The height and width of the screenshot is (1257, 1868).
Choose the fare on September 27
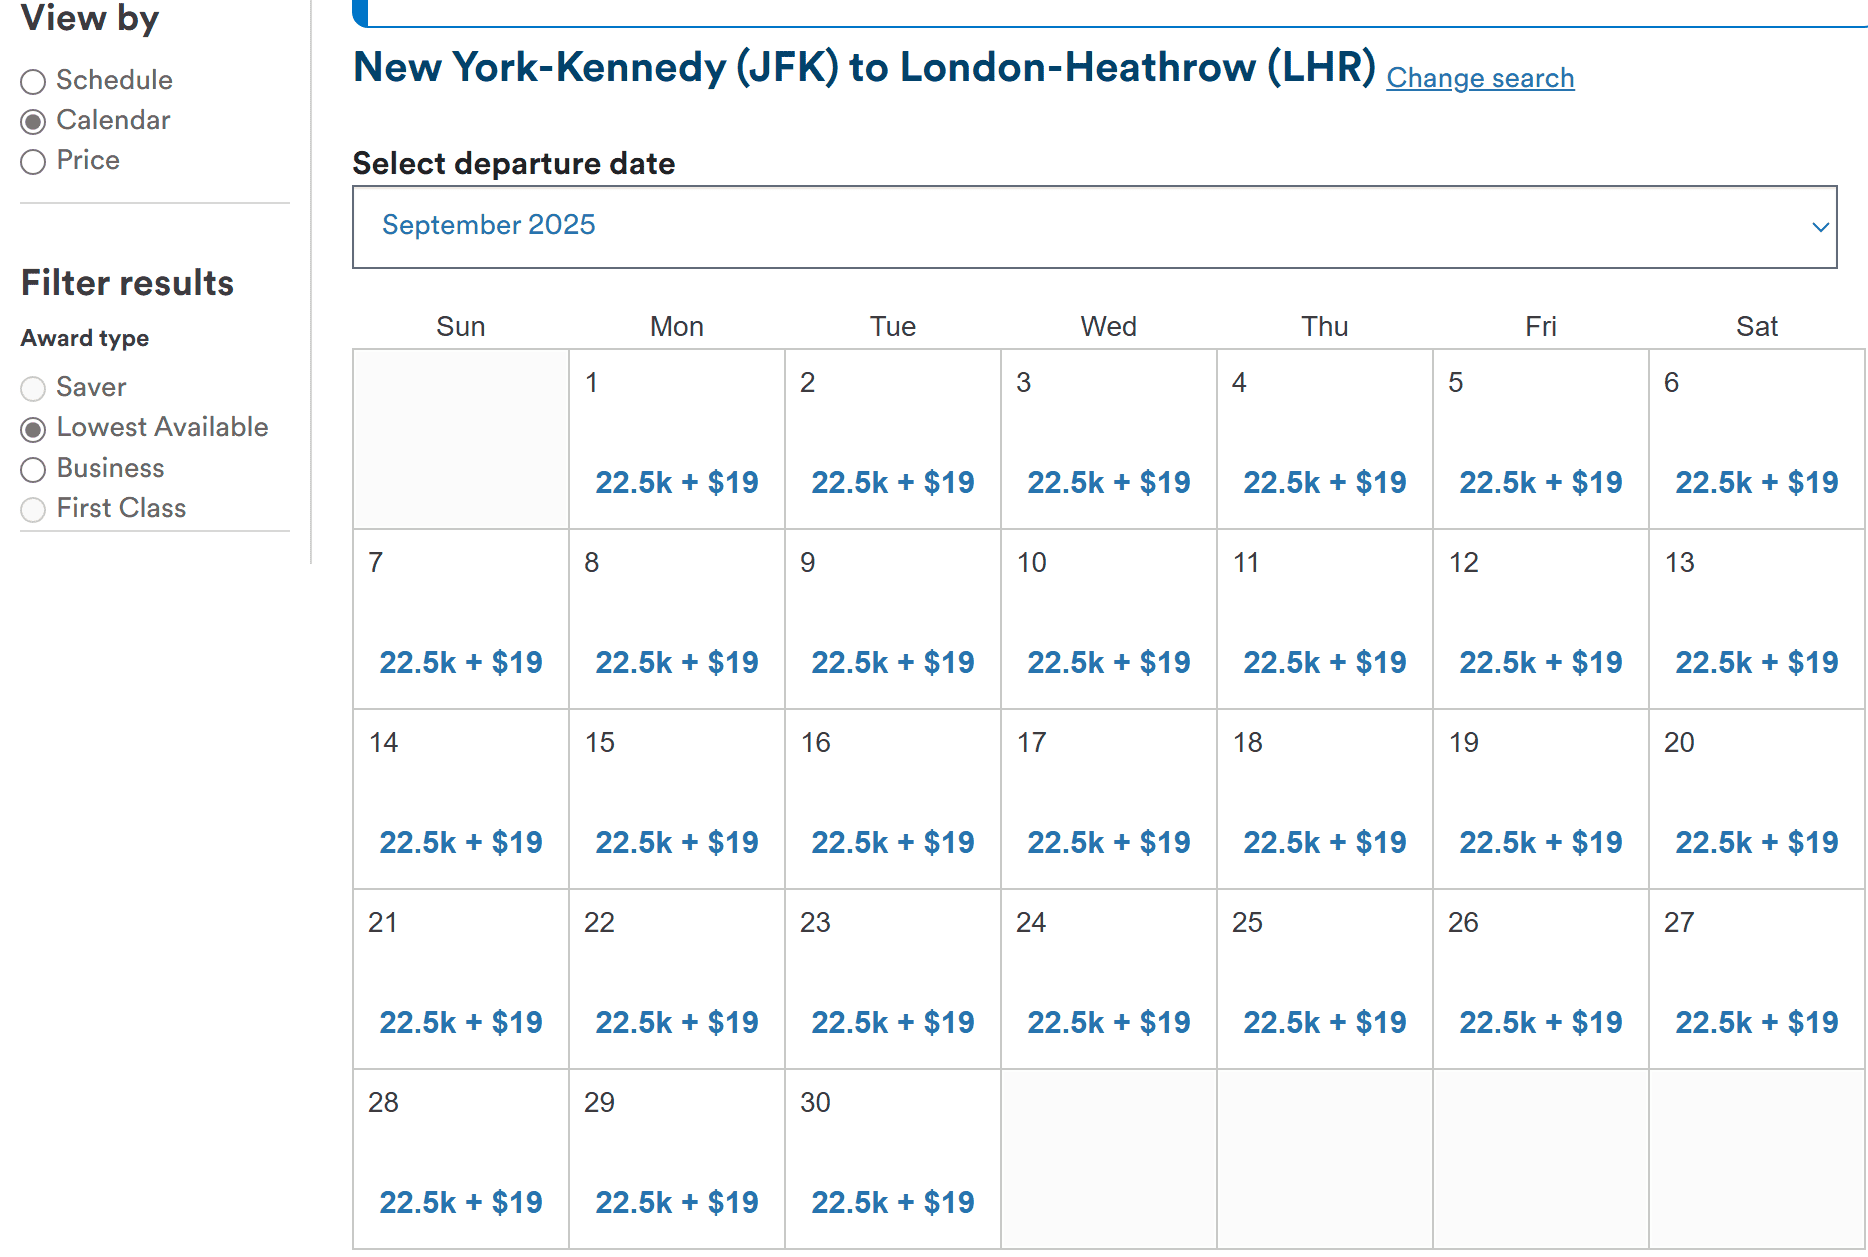pyautogui.click(x=1756, y=1022)
